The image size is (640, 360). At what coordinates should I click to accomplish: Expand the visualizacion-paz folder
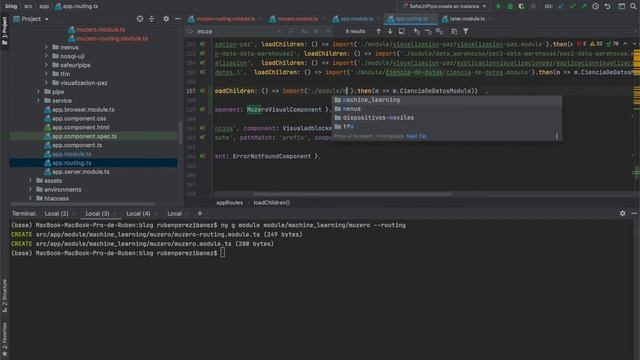46,83
